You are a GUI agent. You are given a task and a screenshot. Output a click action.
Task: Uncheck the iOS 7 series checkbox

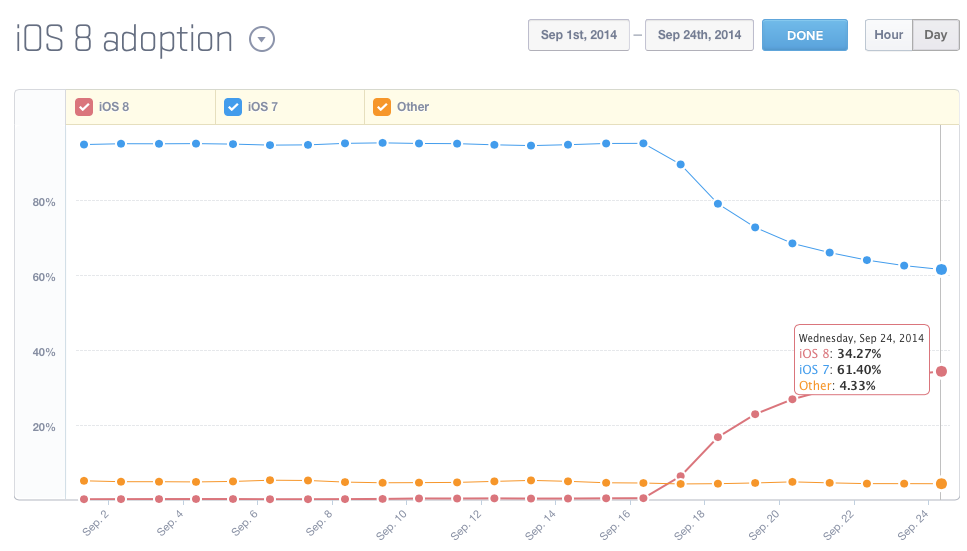coord(232,107)
